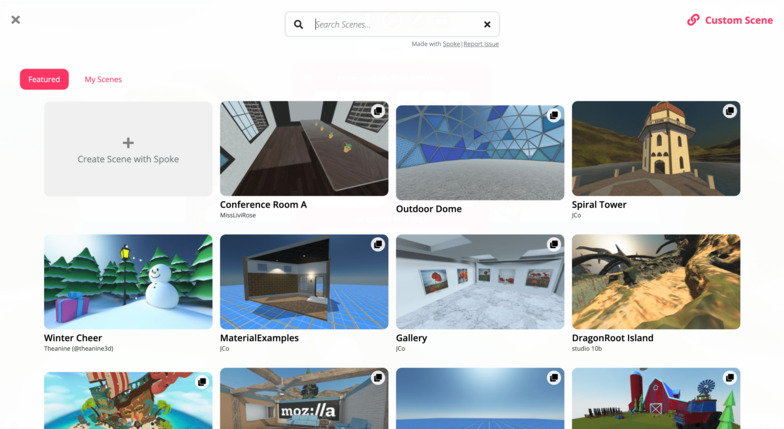Click the Winter Cheer title text
The height and width of the screenshot is (429, 784).
point(73,338)
